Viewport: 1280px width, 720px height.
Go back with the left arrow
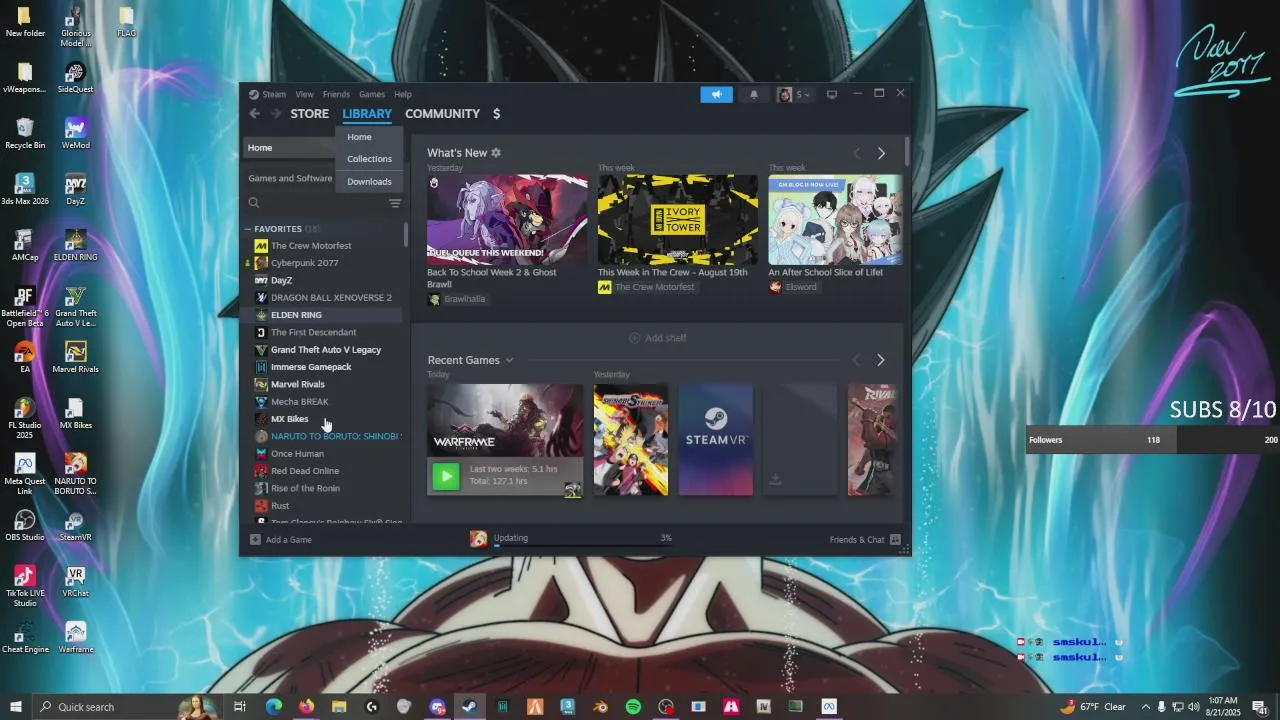[x=255, y=114]
